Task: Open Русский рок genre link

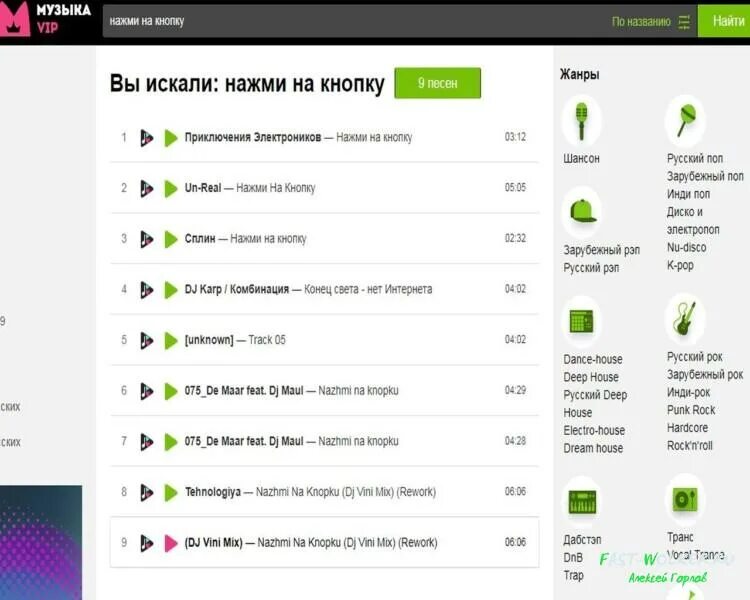Action: coord(695,357)
